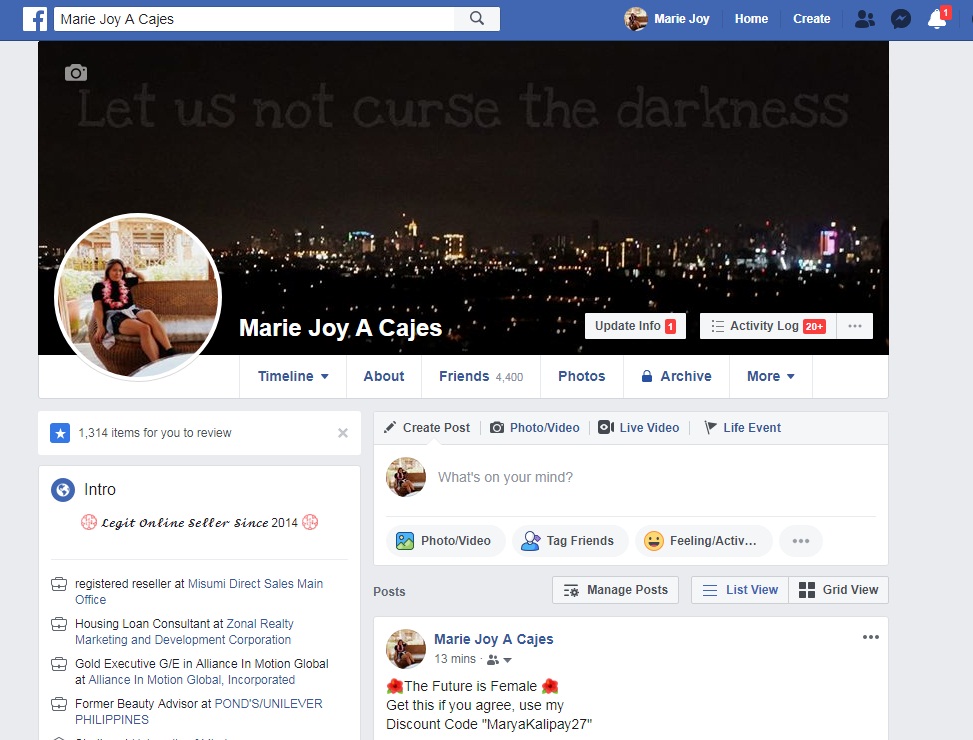Click the 13 mins post timestamp
Viewport: 973px width, 740px height.
click(455, 659)
